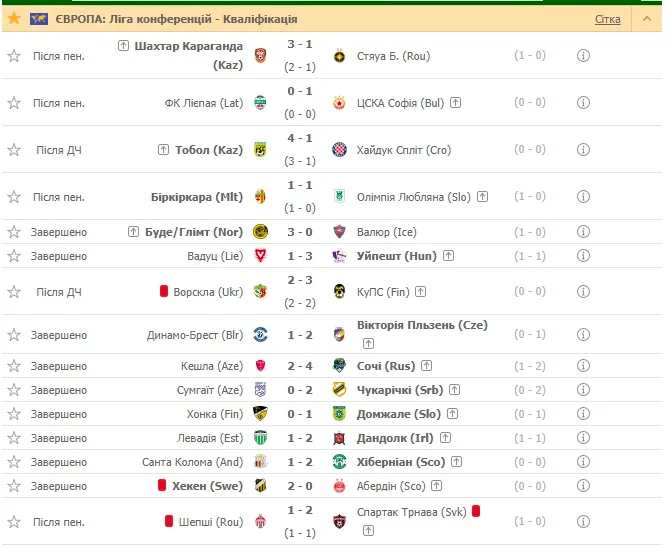The image size is (668, 548).
Task: Open info icon for Кешла vs Сочі
Action: coord(583,366)
